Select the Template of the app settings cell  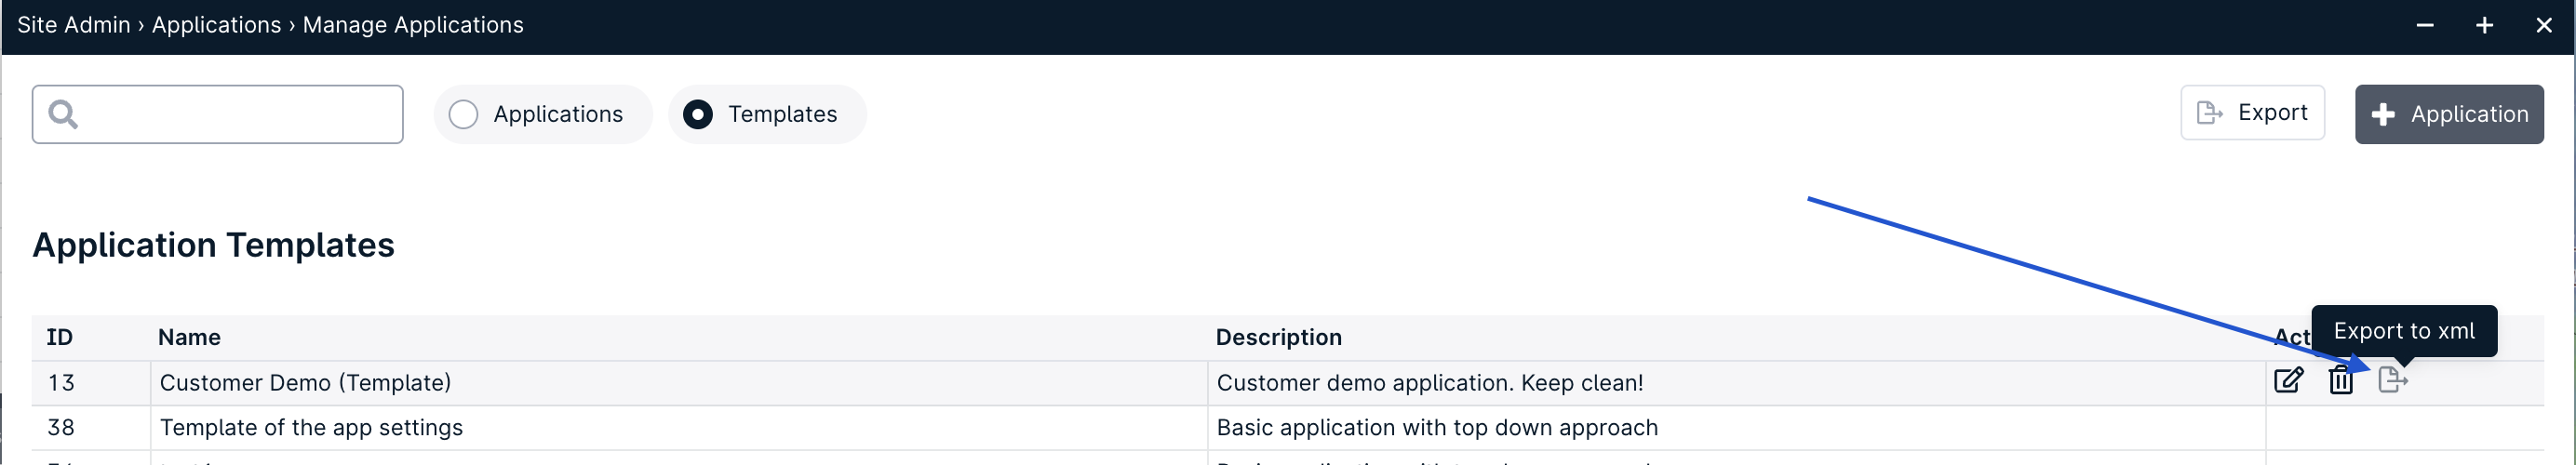pos(679,428)
